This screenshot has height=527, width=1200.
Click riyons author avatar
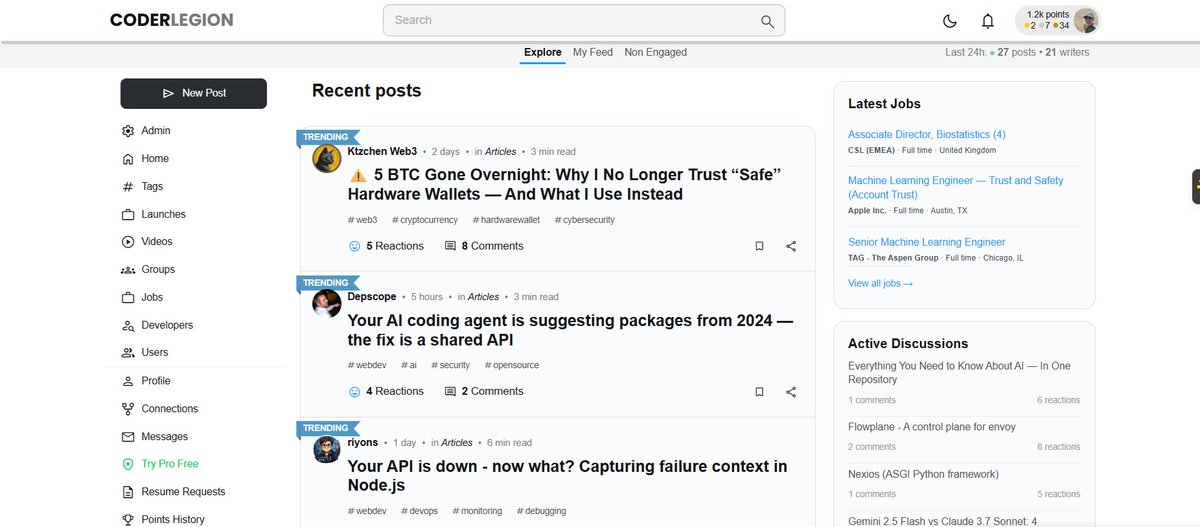coord(327,450)
